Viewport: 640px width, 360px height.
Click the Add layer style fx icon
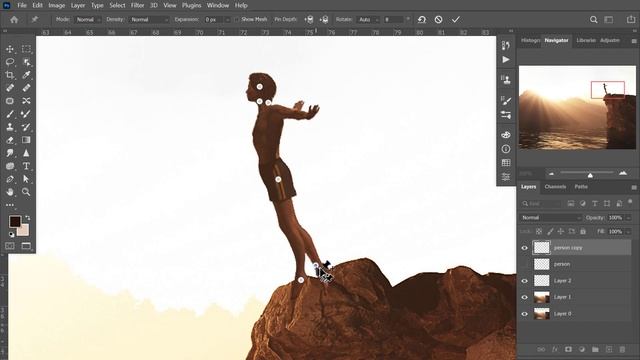555,349
